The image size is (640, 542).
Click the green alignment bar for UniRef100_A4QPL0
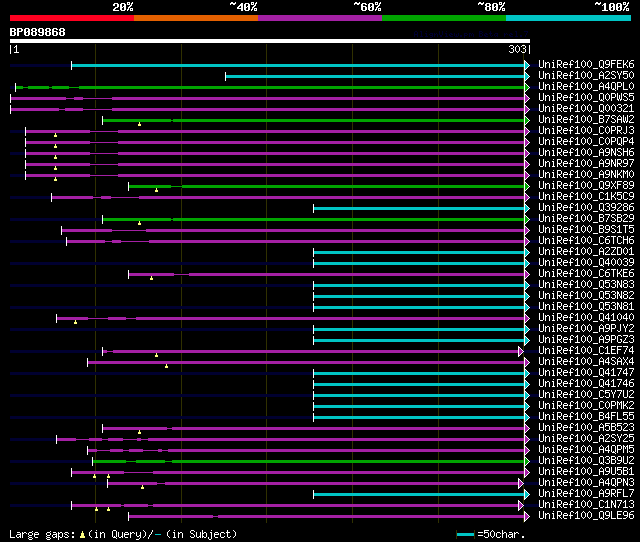coord(270,87)
